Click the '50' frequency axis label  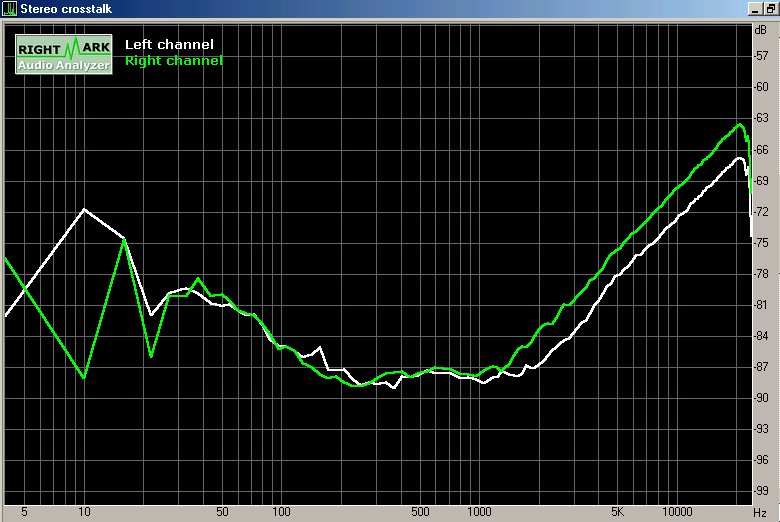[222, 512]
